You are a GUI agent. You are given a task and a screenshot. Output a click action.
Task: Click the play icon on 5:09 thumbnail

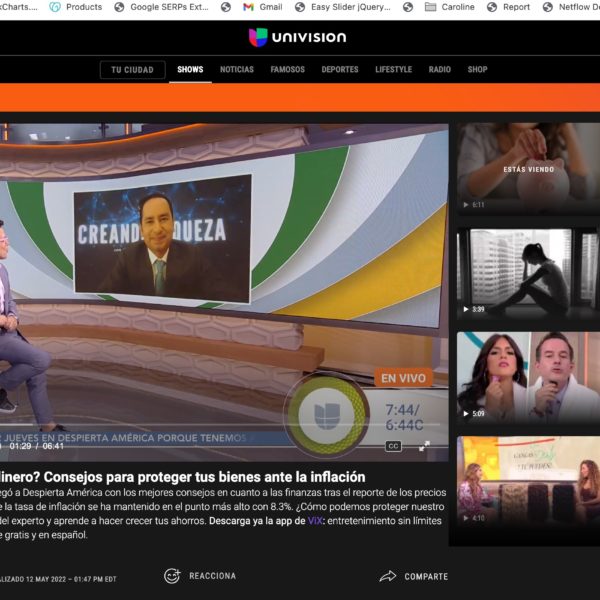tap(466, 413)
